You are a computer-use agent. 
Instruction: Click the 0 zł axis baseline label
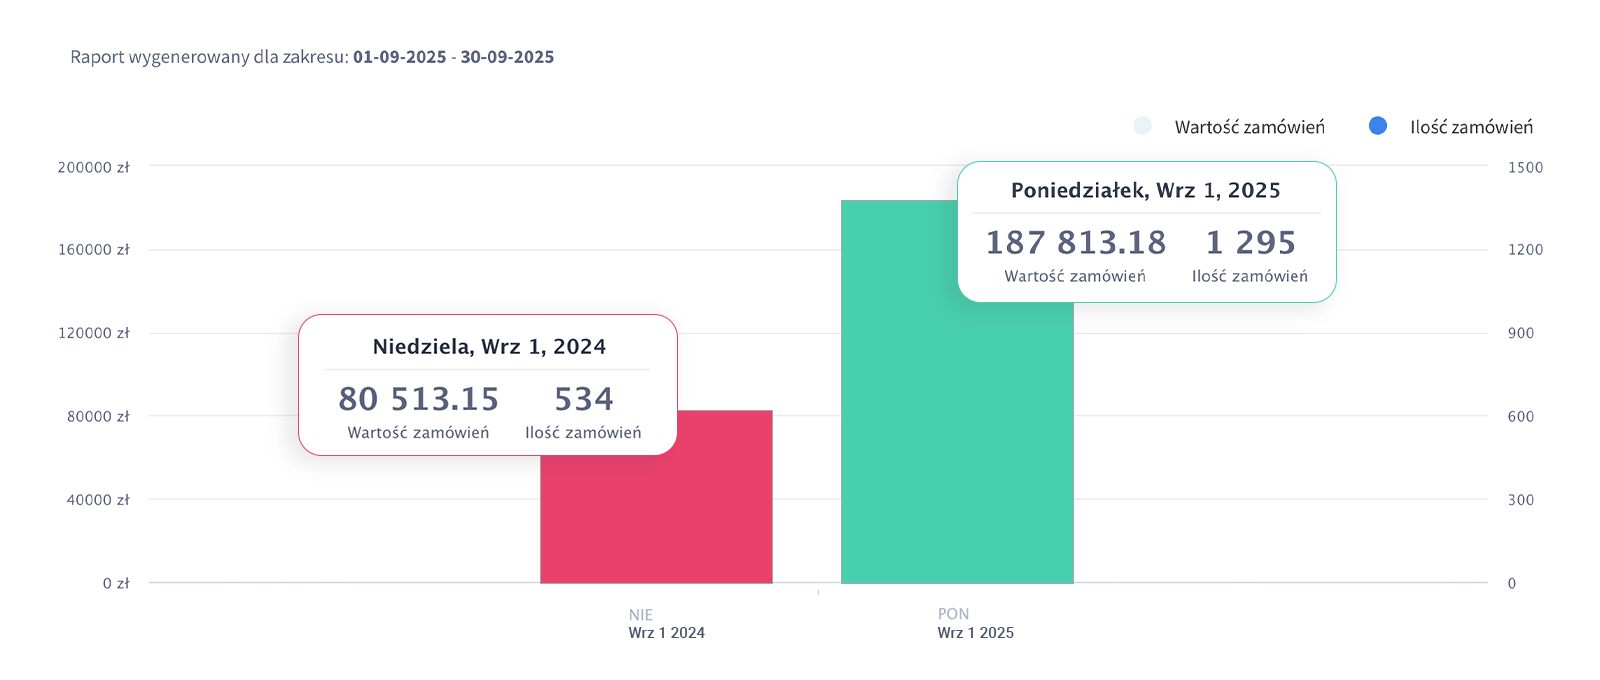[x=116, y=583]
